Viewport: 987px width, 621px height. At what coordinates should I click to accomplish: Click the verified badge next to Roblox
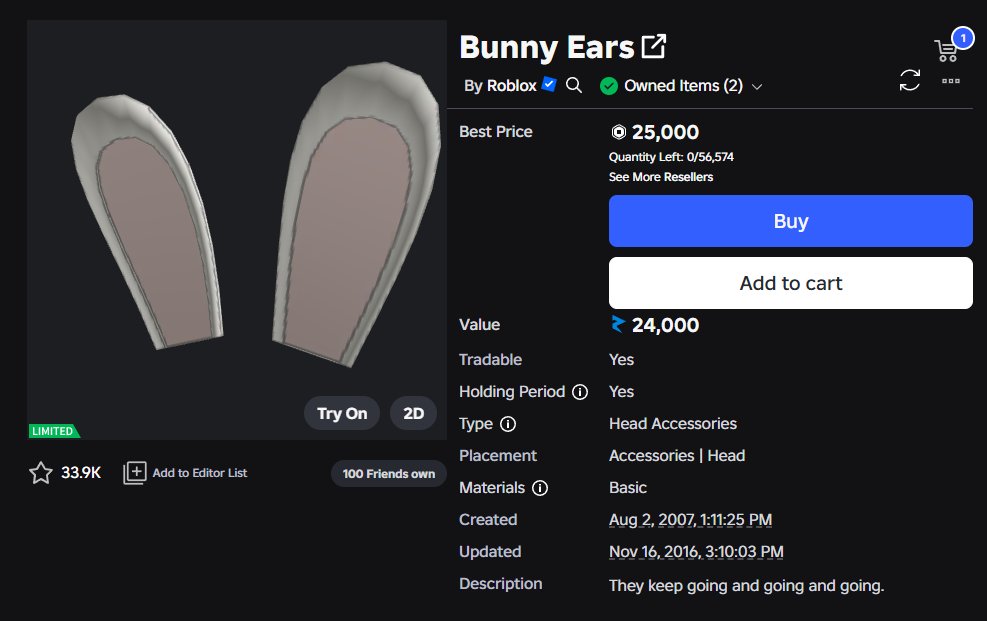click(x=549, y=84)
